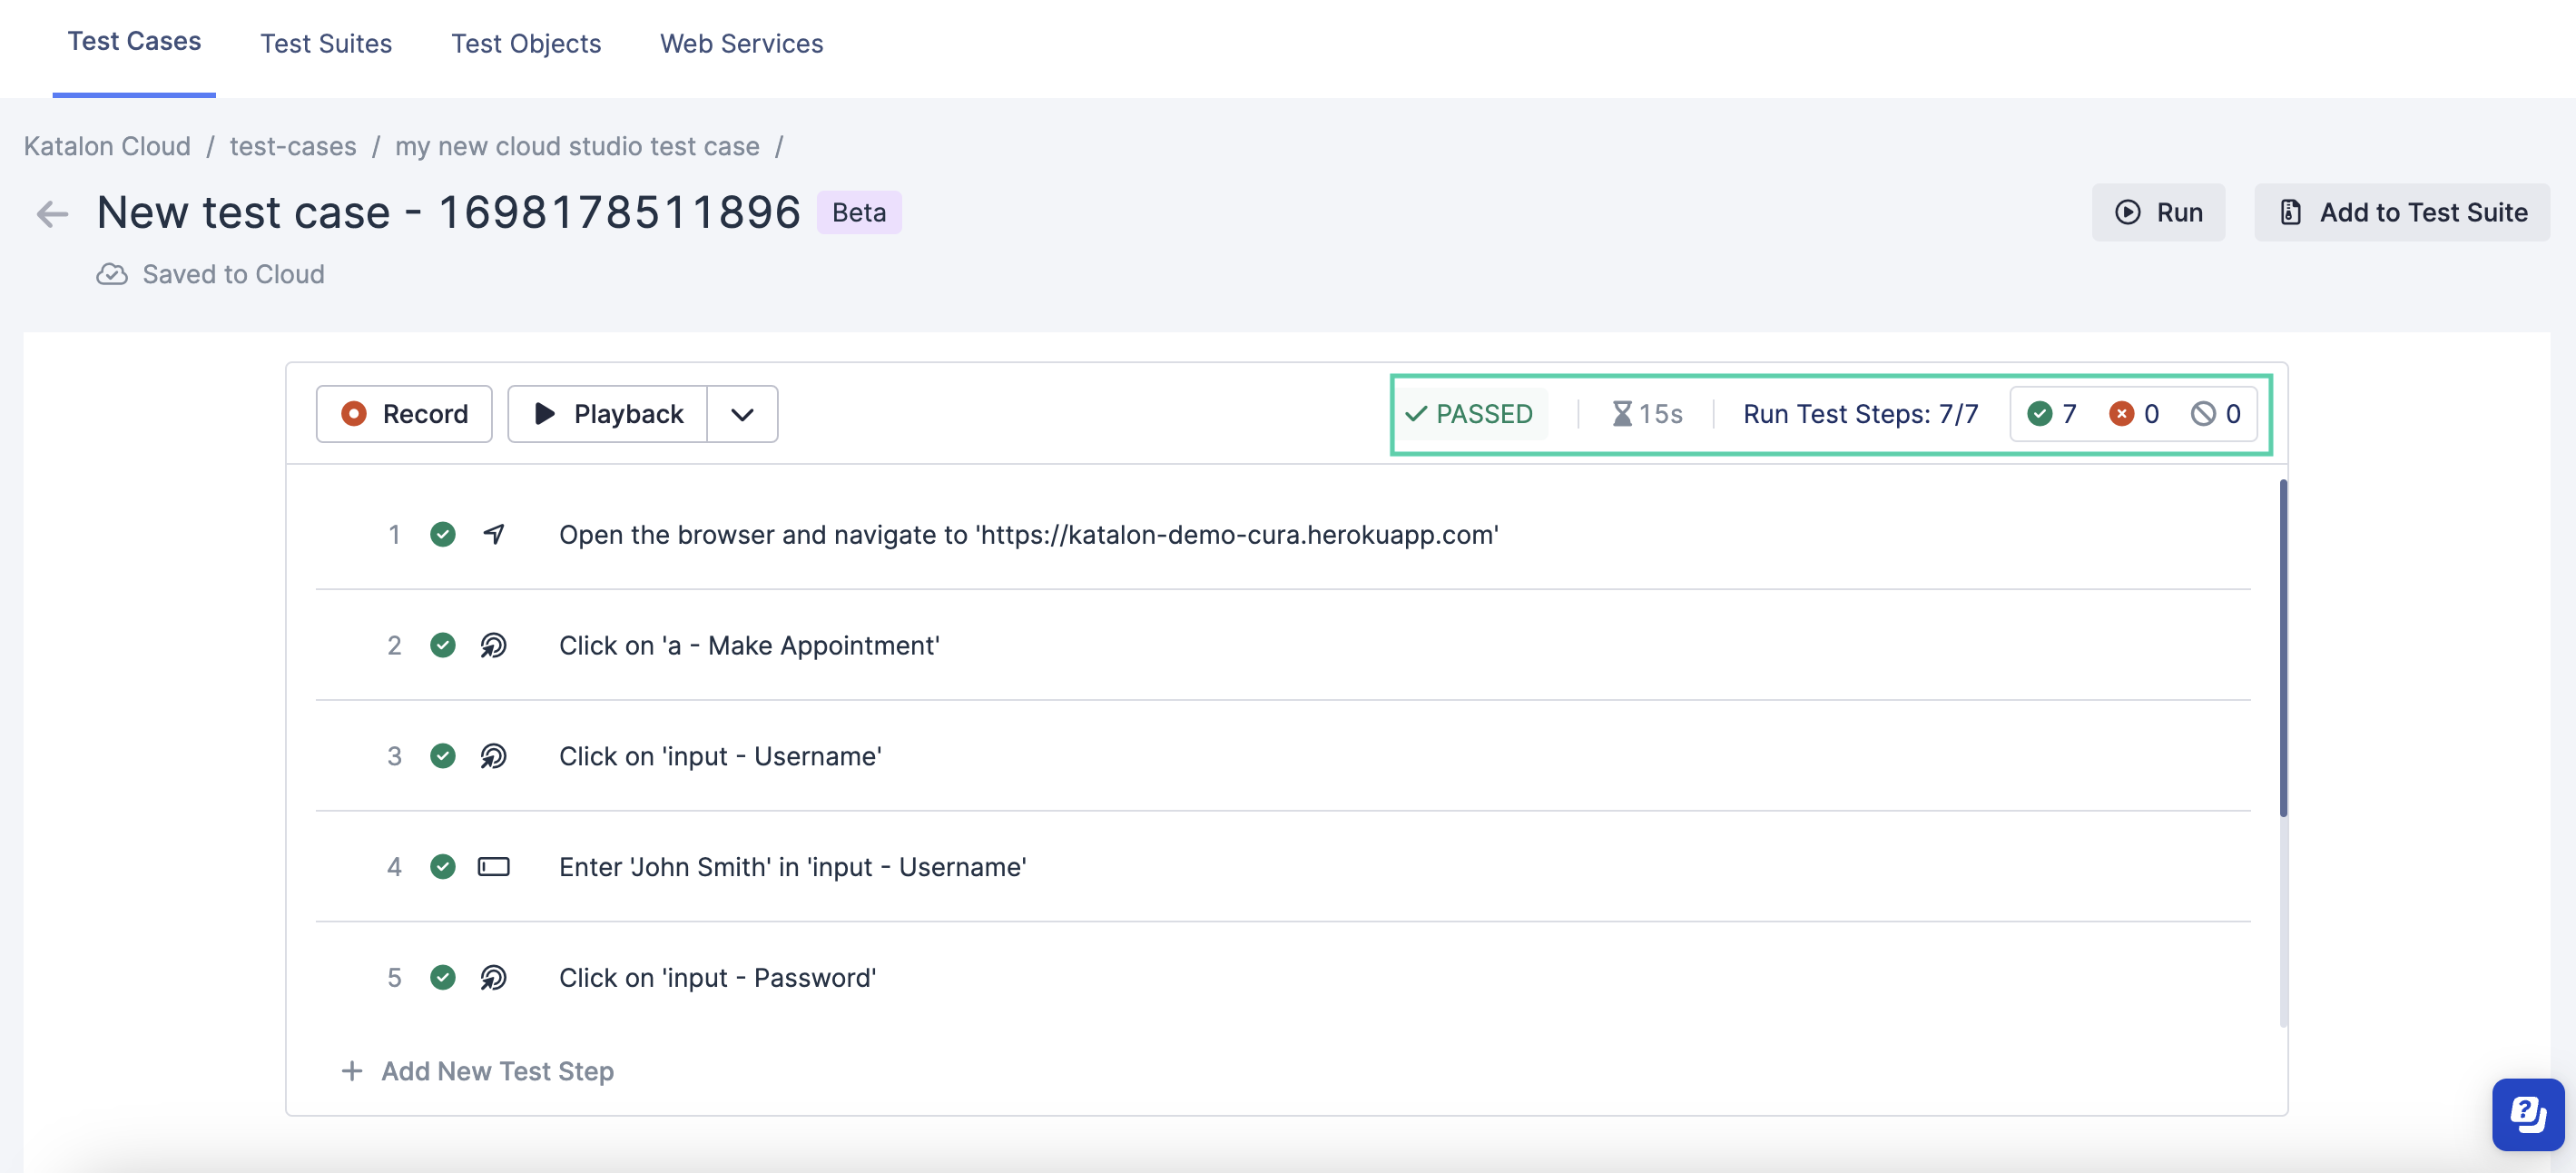Click the click-action icon on step 2
Viewport: 2576px width, 1173px height.
[493, 644]
